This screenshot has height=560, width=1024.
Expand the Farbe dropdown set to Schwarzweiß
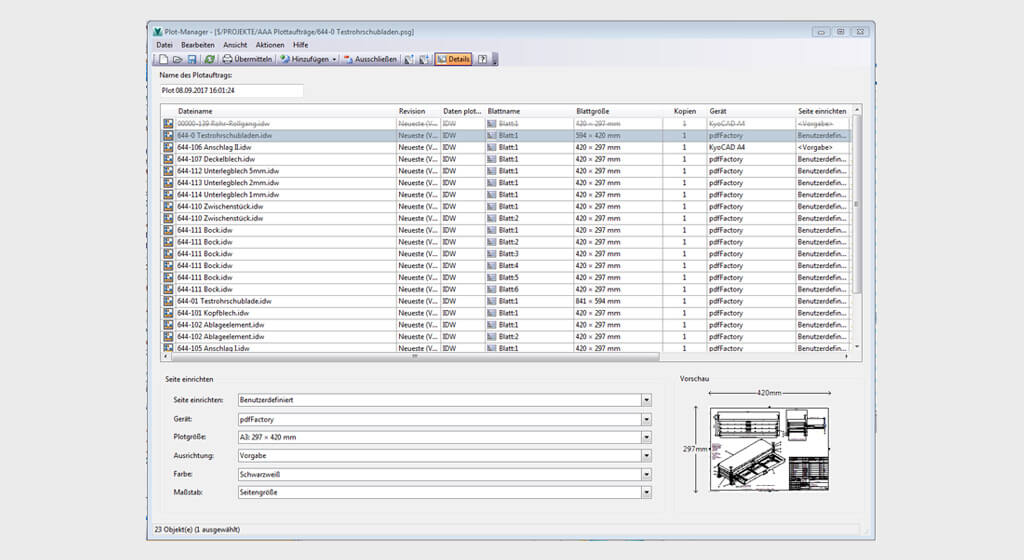coord(646,475)
